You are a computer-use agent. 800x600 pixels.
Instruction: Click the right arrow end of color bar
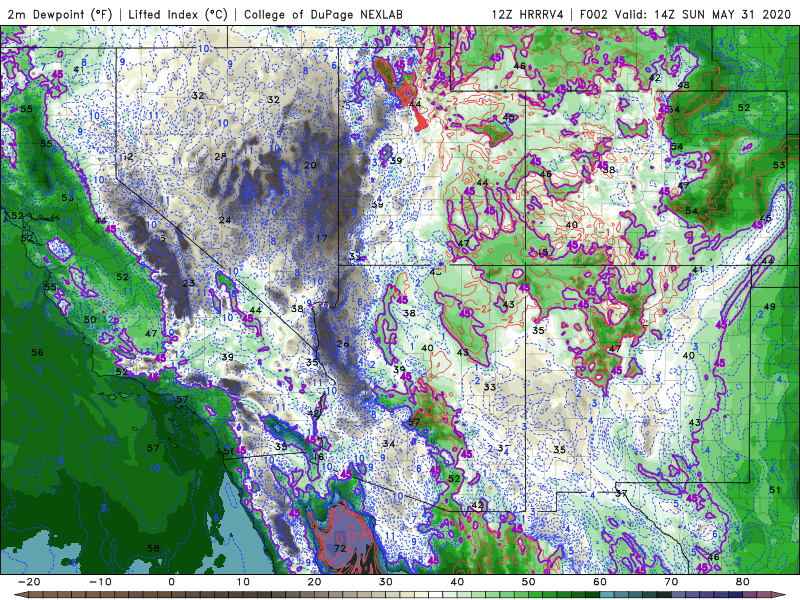[x=779, y=595]
